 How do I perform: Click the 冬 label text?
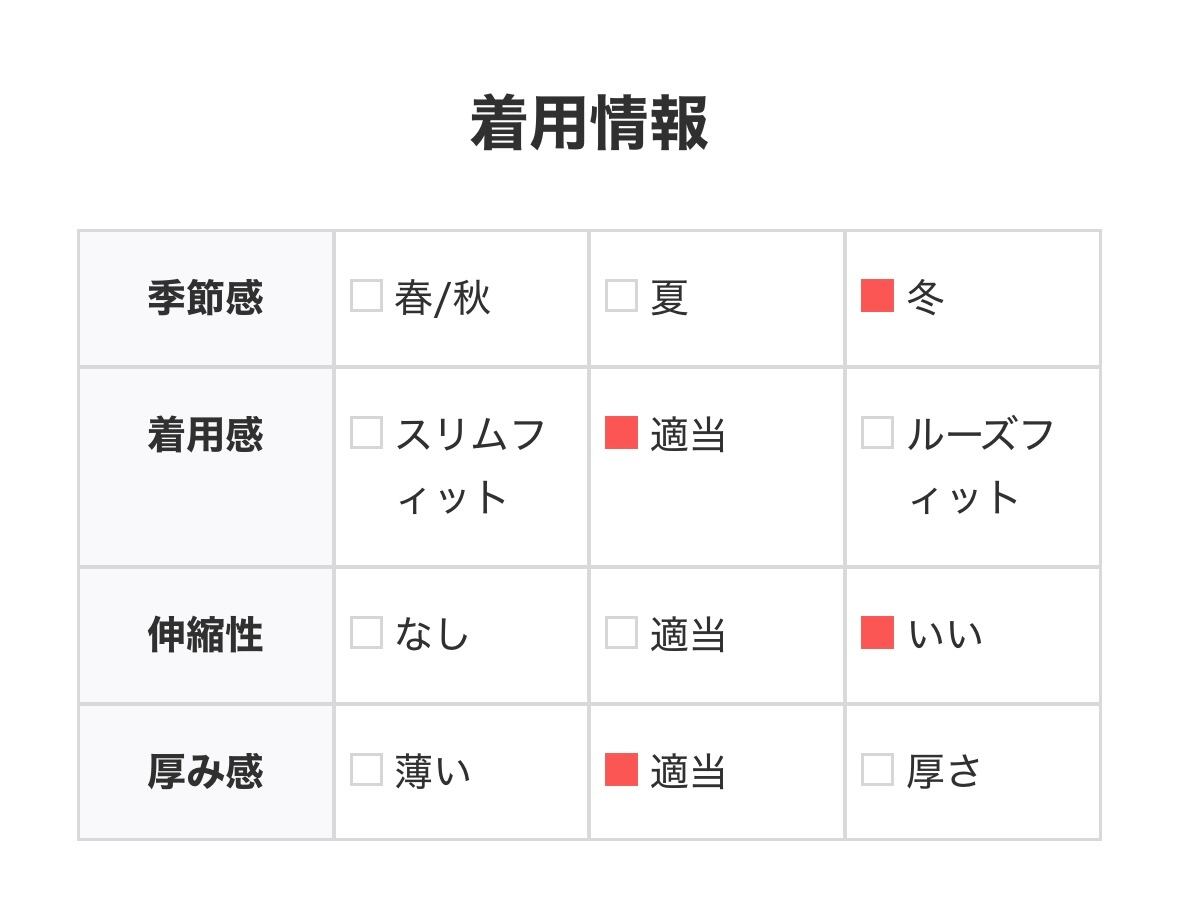tap(925, 297)
